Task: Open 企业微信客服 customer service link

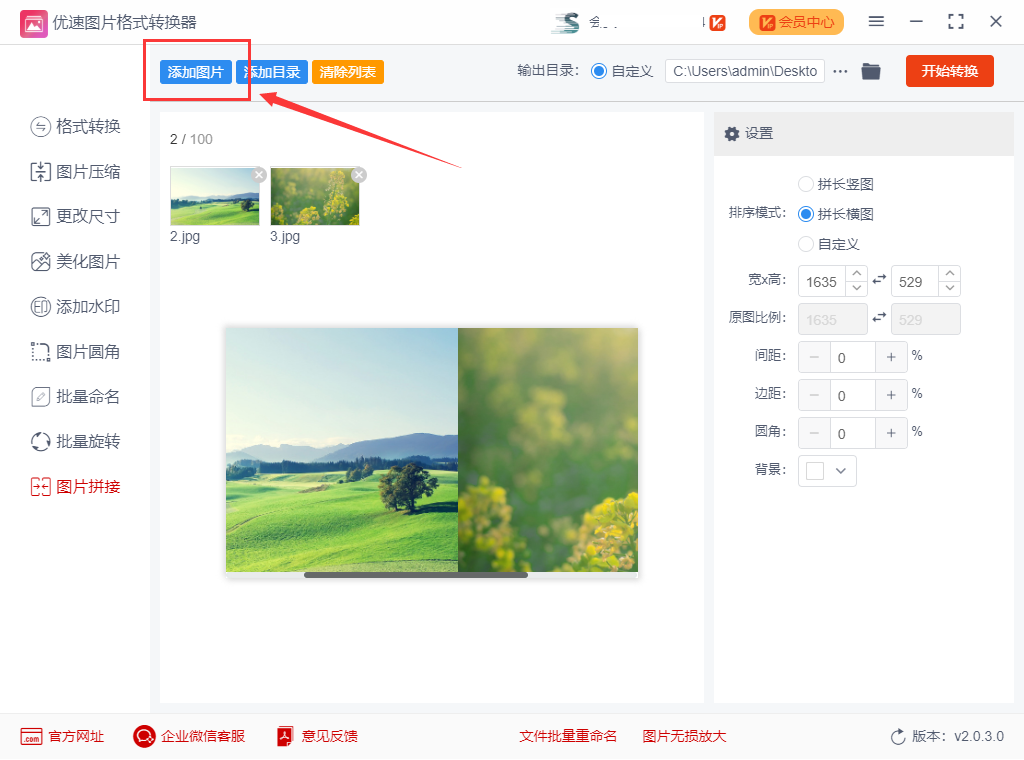Action: (x=189, y=736)
